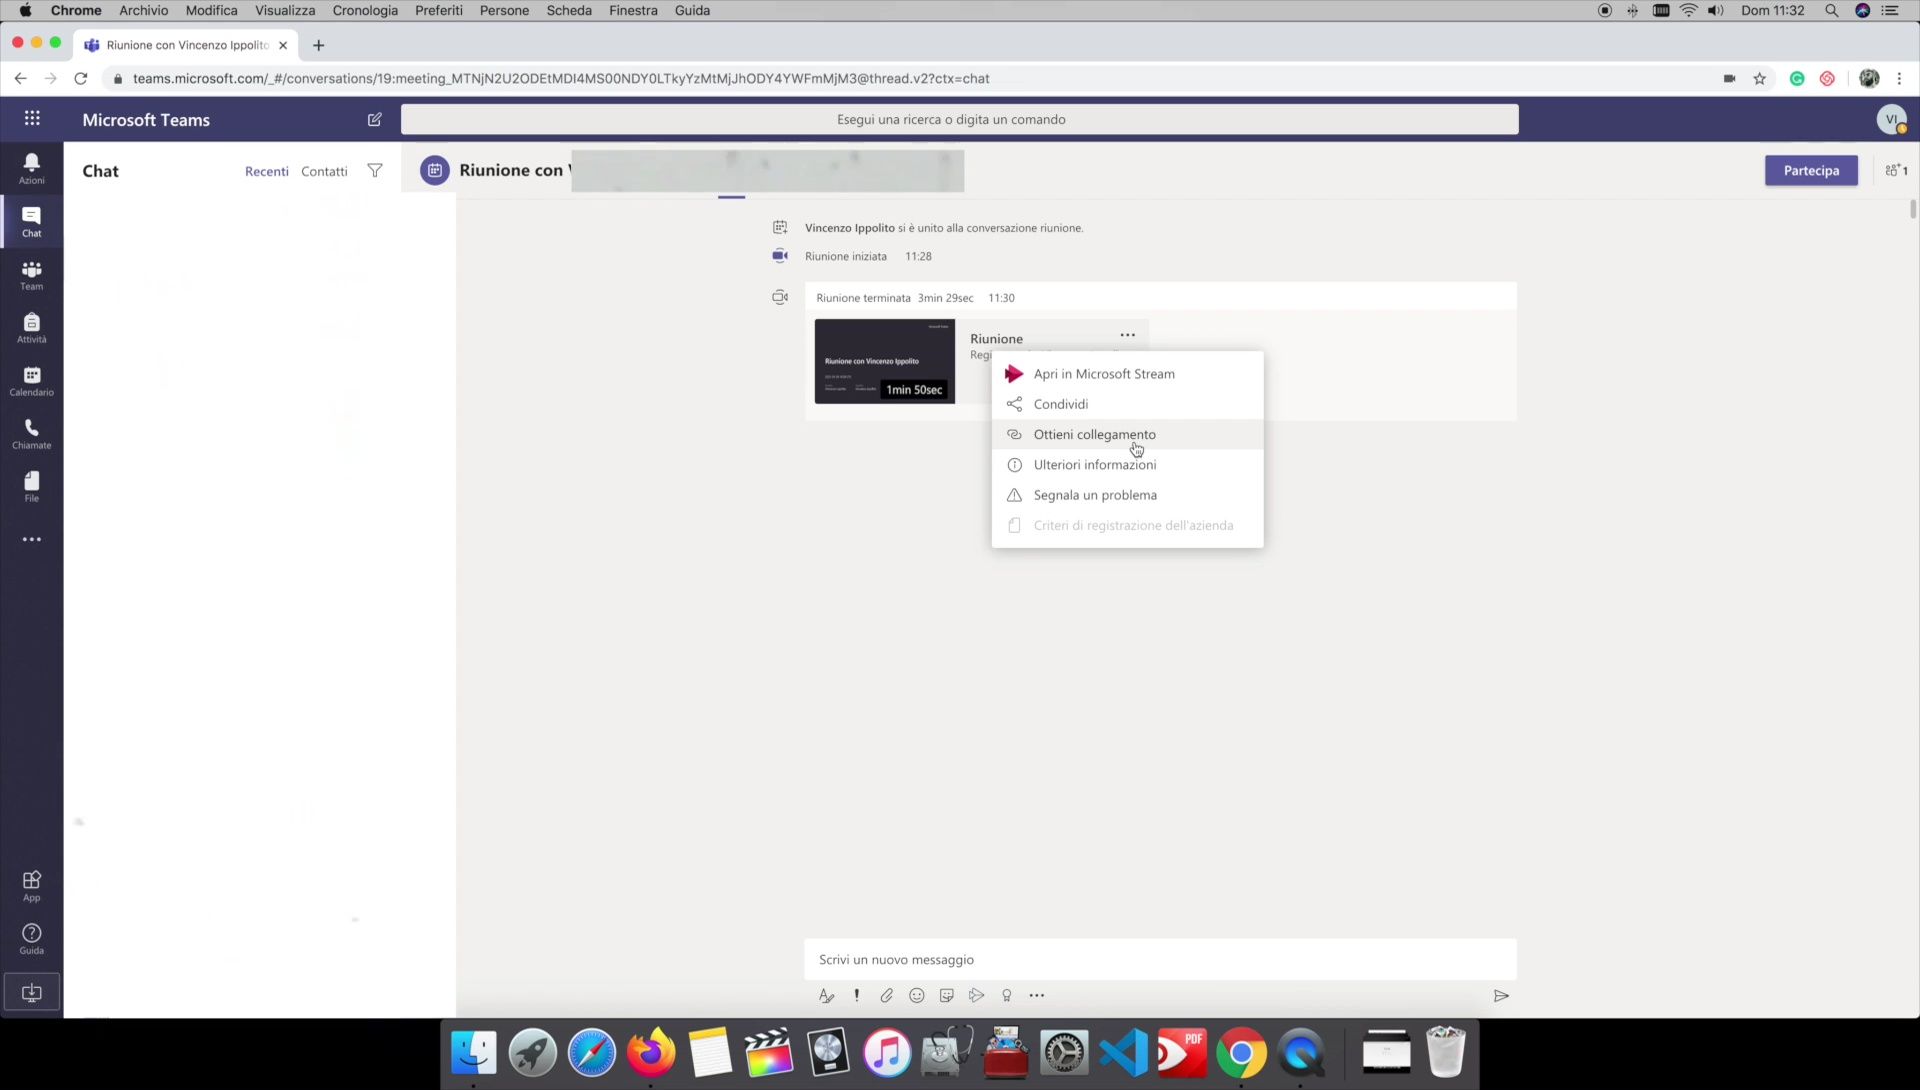1920x1090 pixels.
Task: Play the meeting recording thumbnail
Action: point(885,361)
